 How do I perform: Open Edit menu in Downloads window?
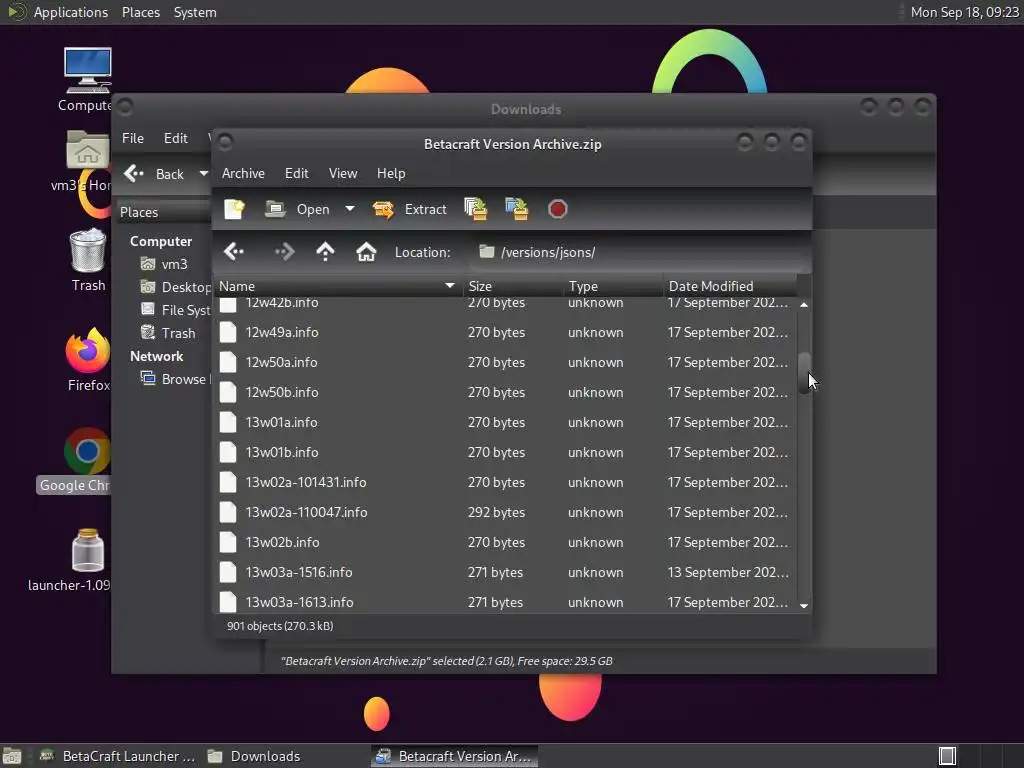click(176, 138)
